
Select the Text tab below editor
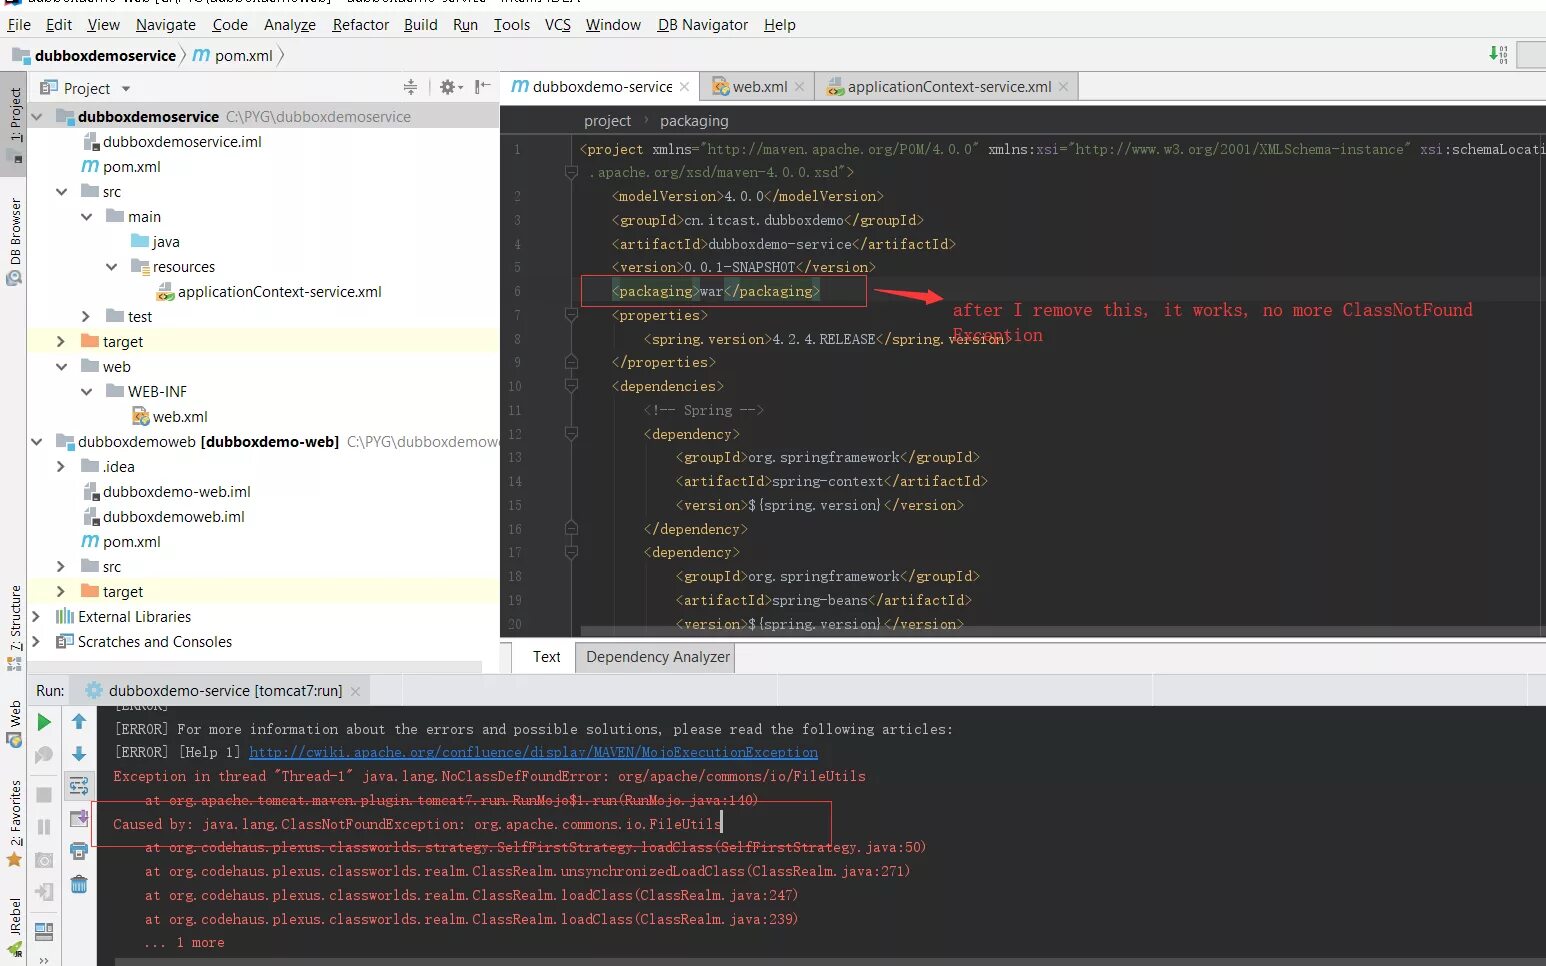pos(546,657)
